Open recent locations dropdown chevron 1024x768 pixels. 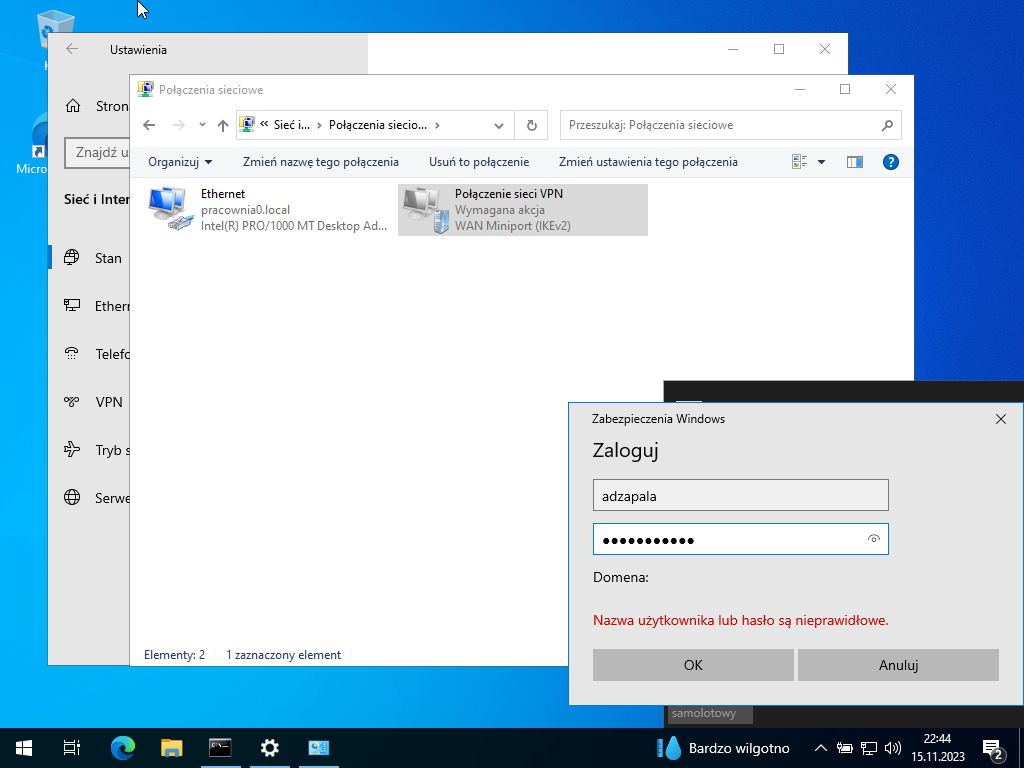[x=202, y=125]
